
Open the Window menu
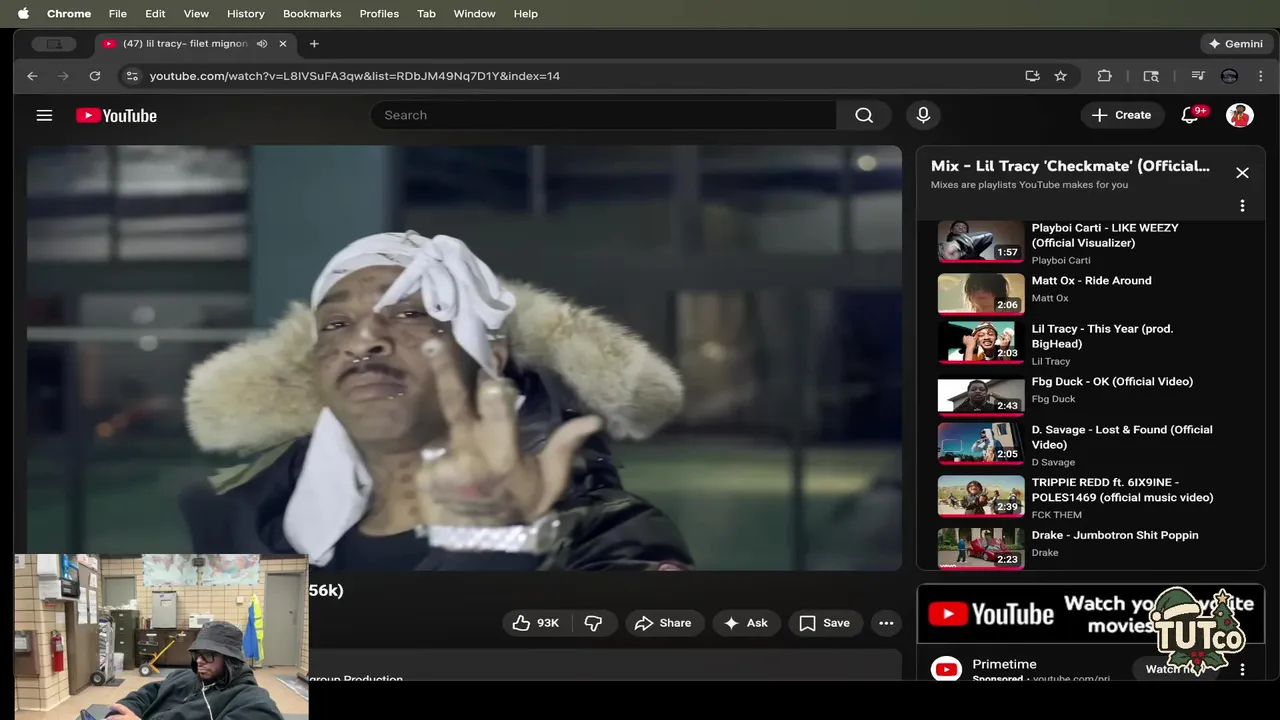point(474,14)
